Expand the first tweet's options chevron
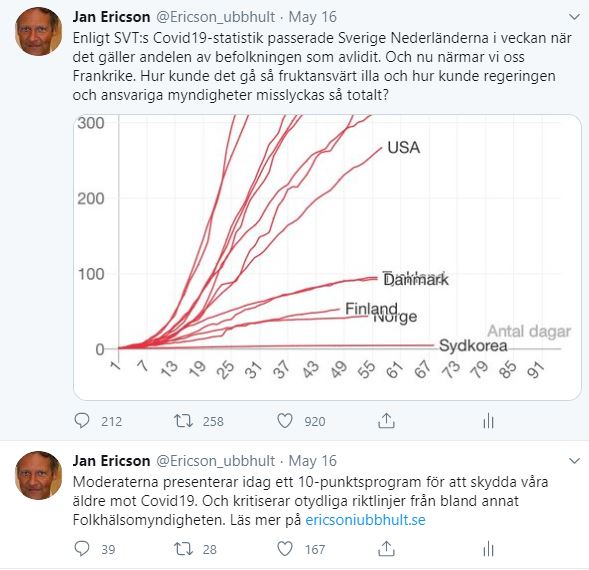The image size is (589, 570). click(x=574, y=17)
